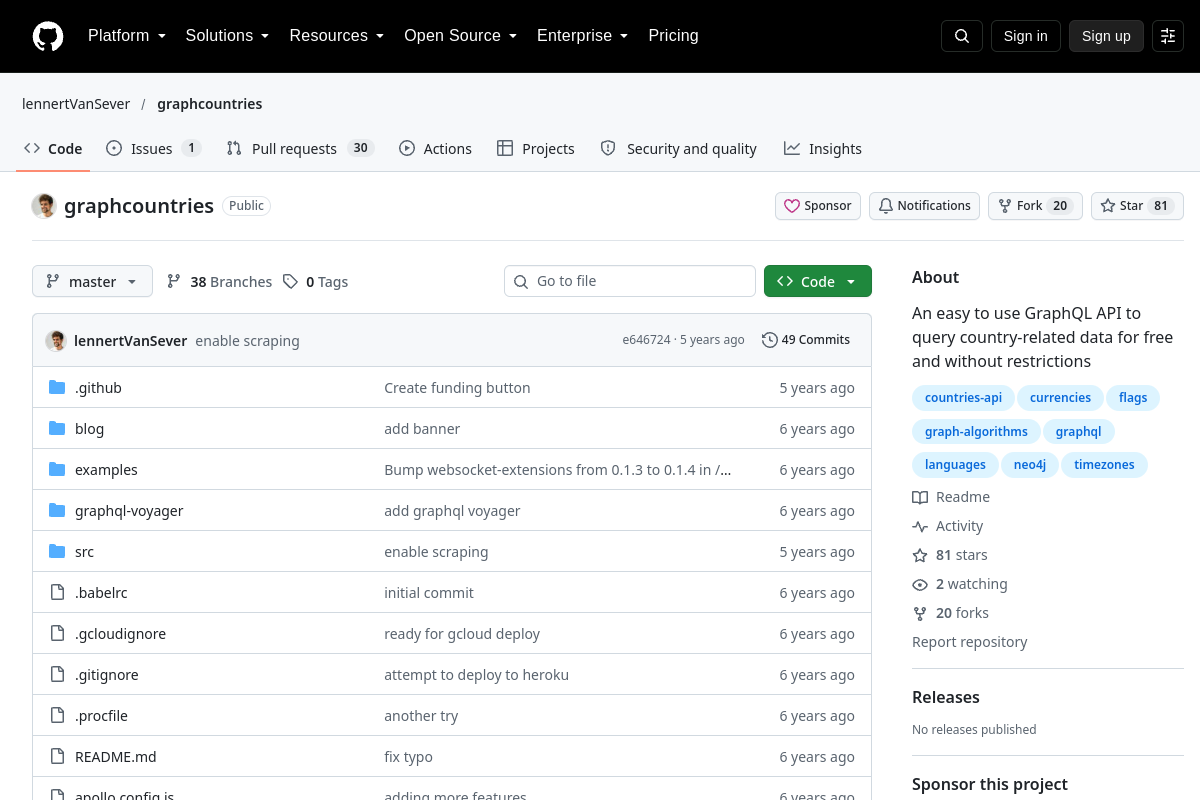Expand the Enterprise menu
The image size is (1200, 800).
[x=582, y=36]
